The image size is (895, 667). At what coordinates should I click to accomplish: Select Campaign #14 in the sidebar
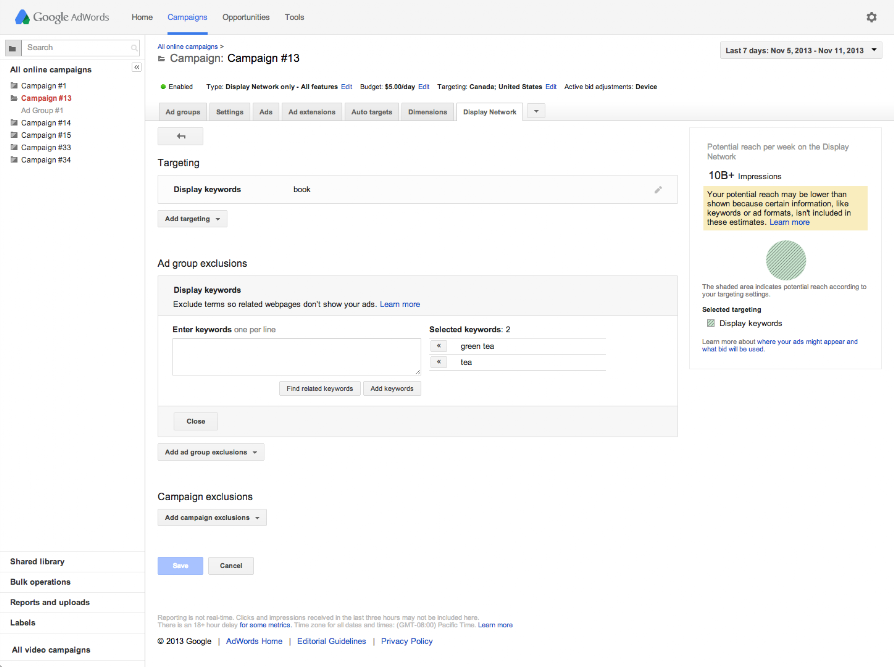[45, 123]
